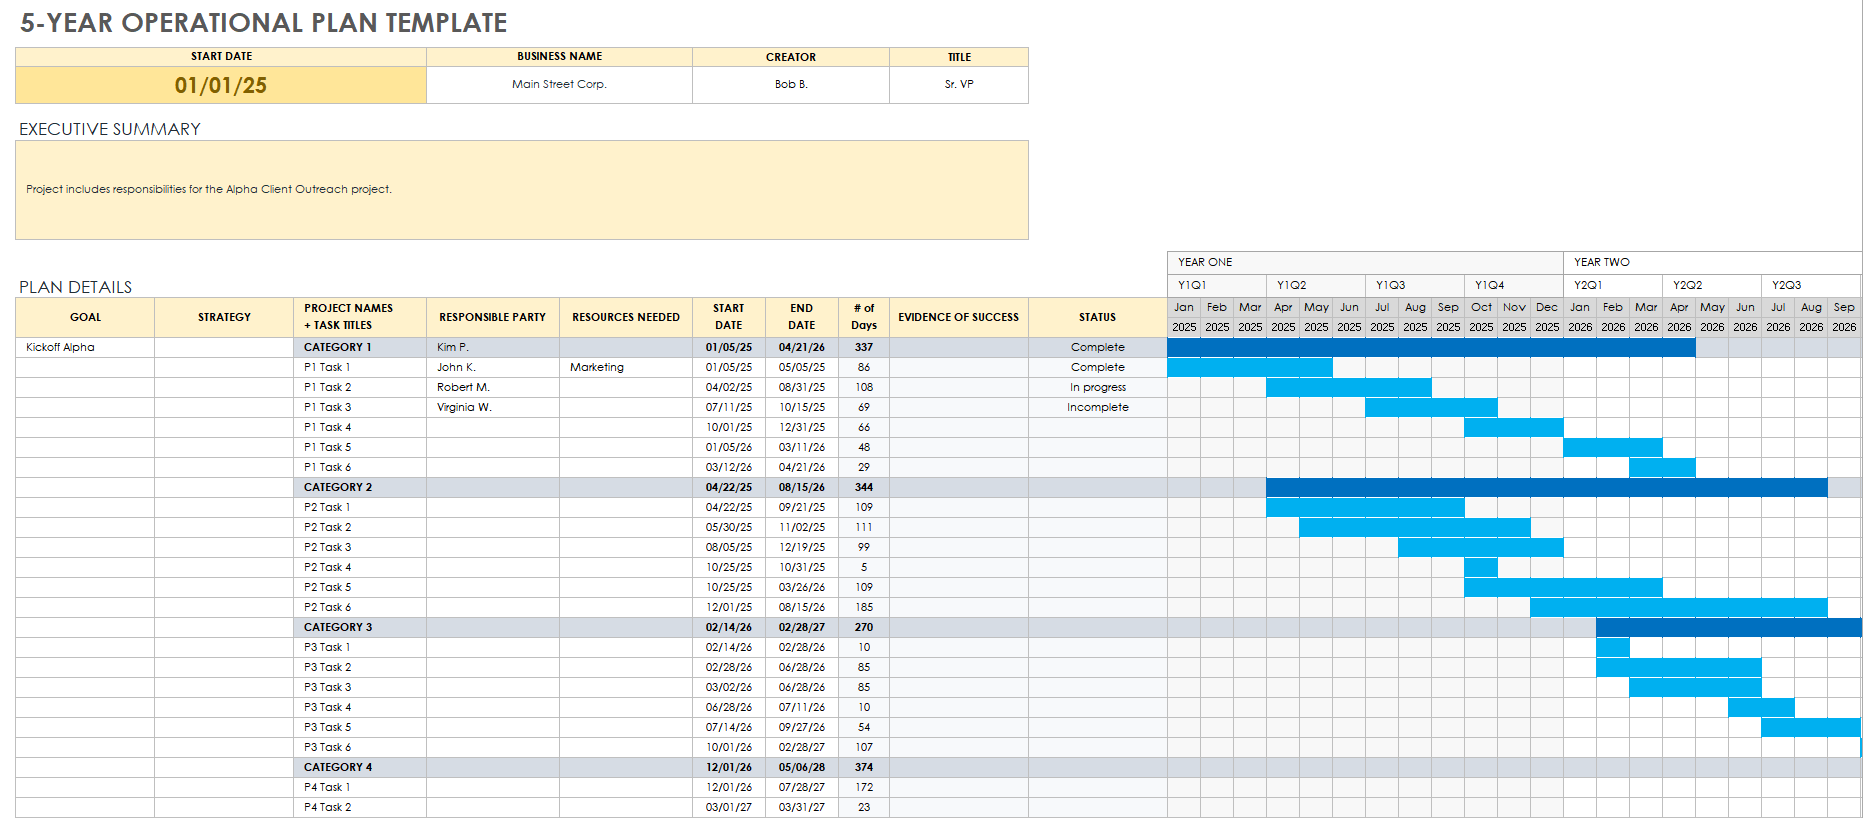The height and width of the screenshot is (818, 1863).
Task: Click the STRATEGY column header
Action: click(x=224, y=317)
